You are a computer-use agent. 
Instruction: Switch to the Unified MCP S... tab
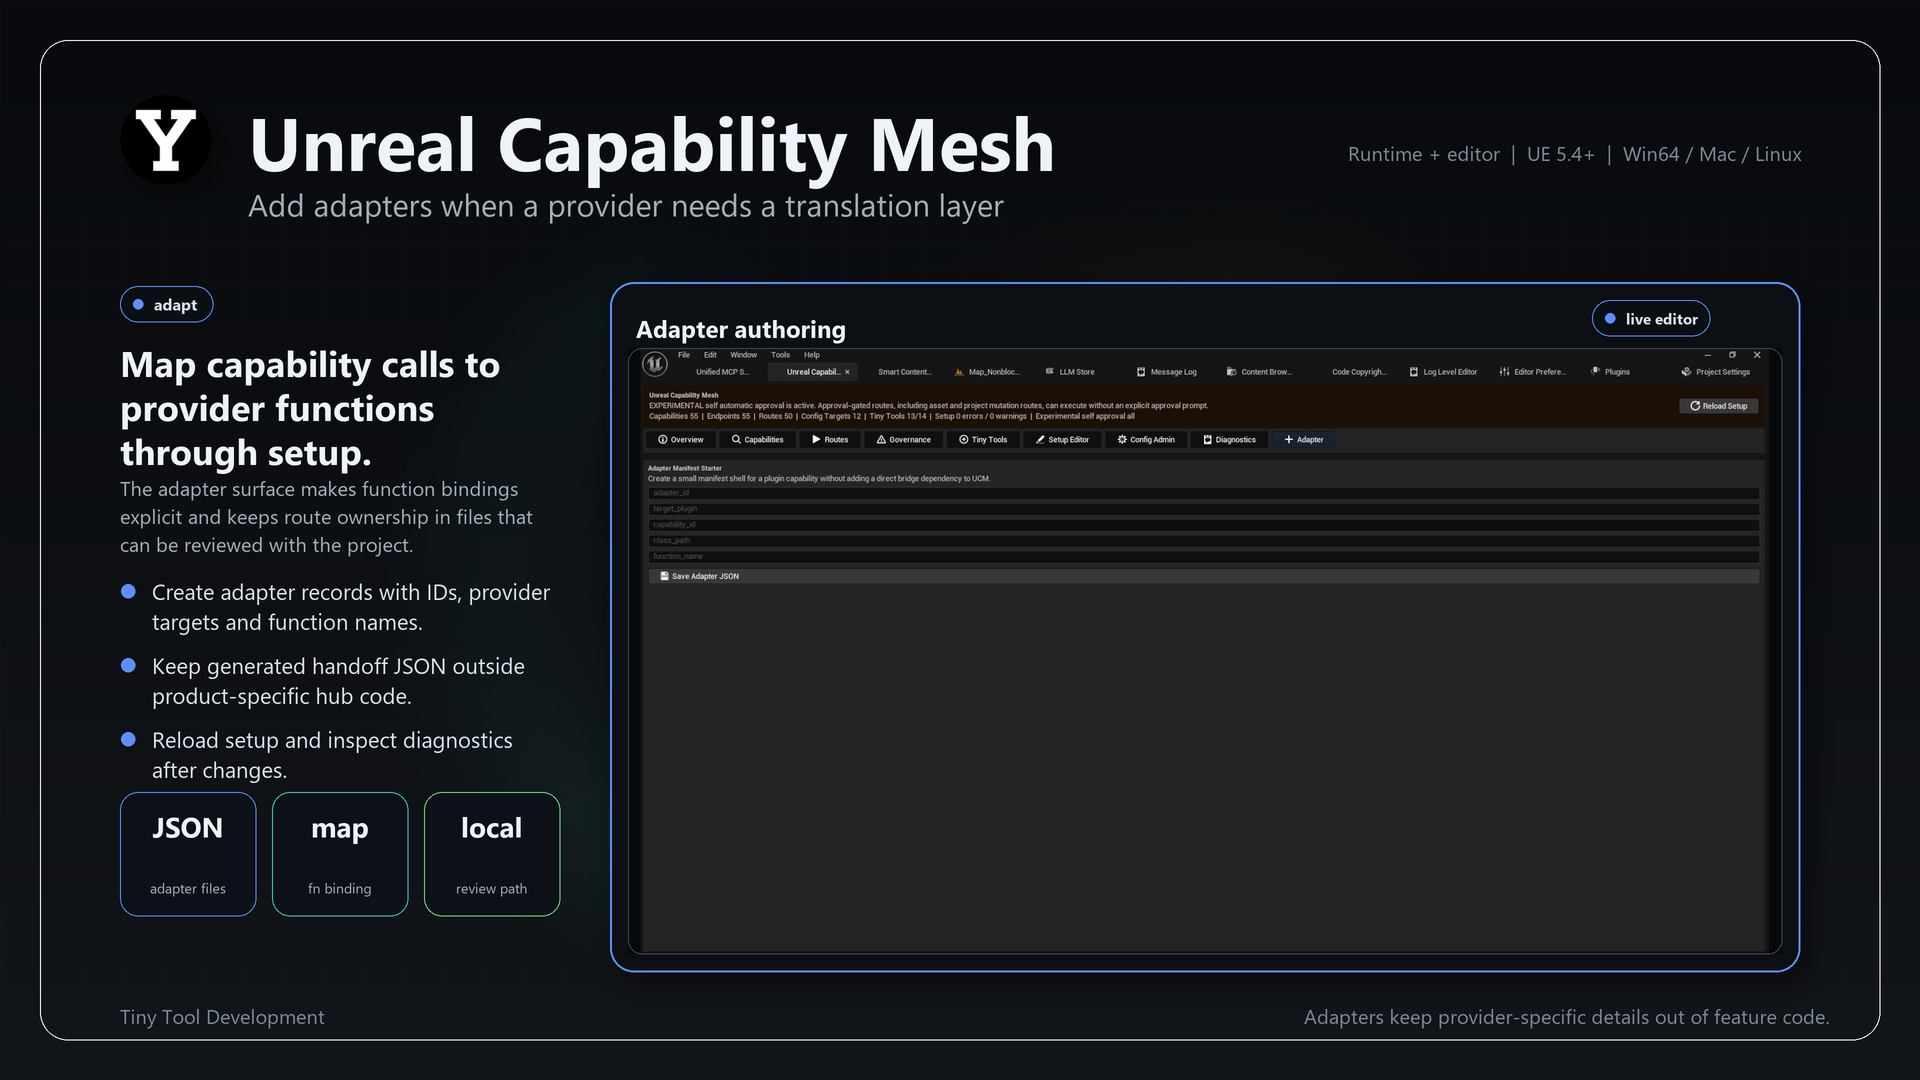point(722,372)
